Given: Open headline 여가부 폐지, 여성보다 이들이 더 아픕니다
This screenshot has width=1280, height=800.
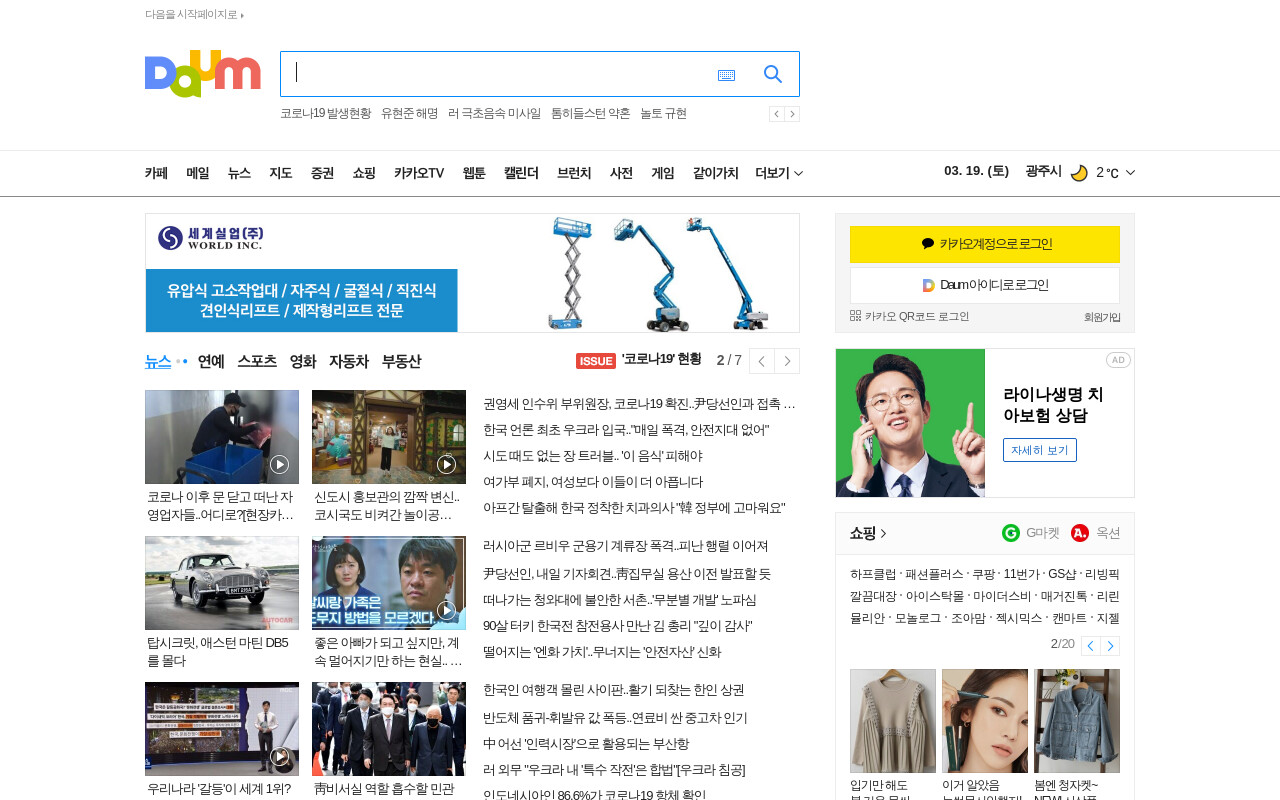Looking at the screenshot, I should [x=593, y=482].
